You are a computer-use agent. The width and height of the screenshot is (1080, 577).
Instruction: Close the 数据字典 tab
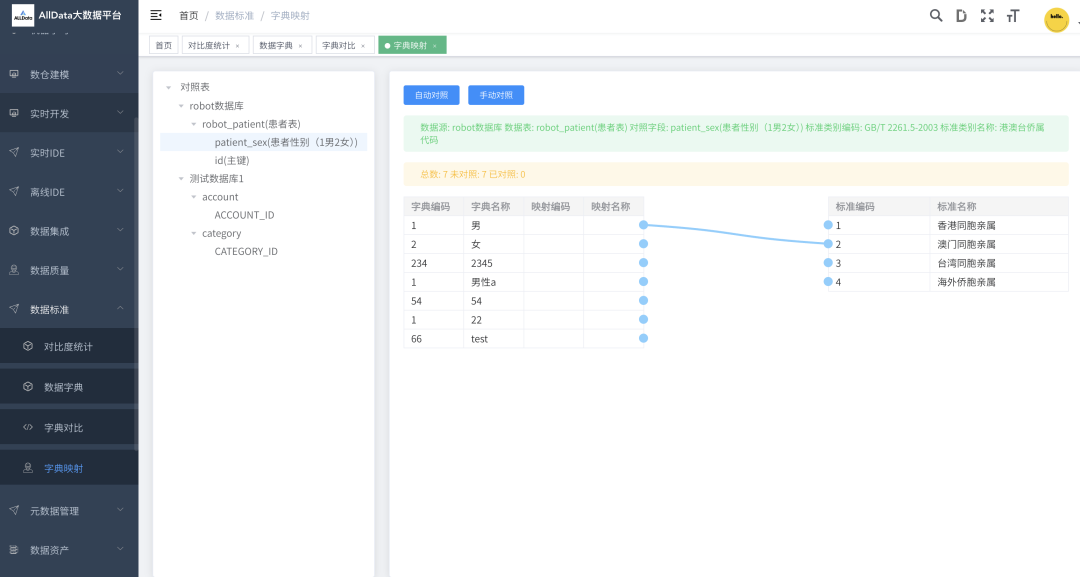tap(300, 46)
